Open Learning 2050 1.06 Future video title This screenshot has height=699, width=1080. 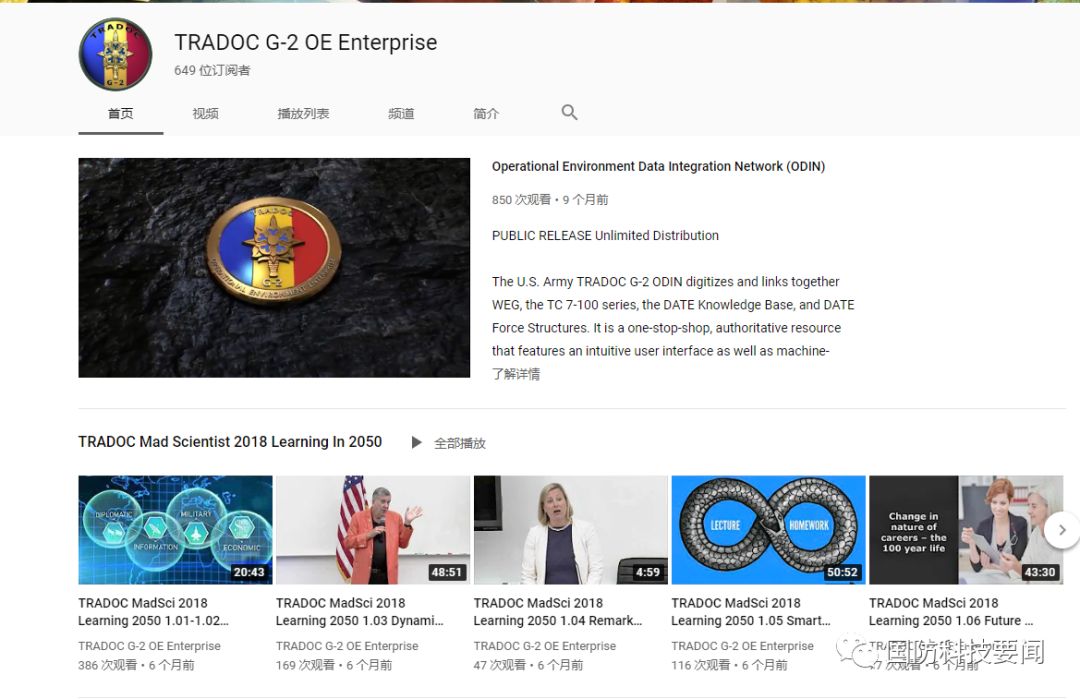click(x=951, y=612)
